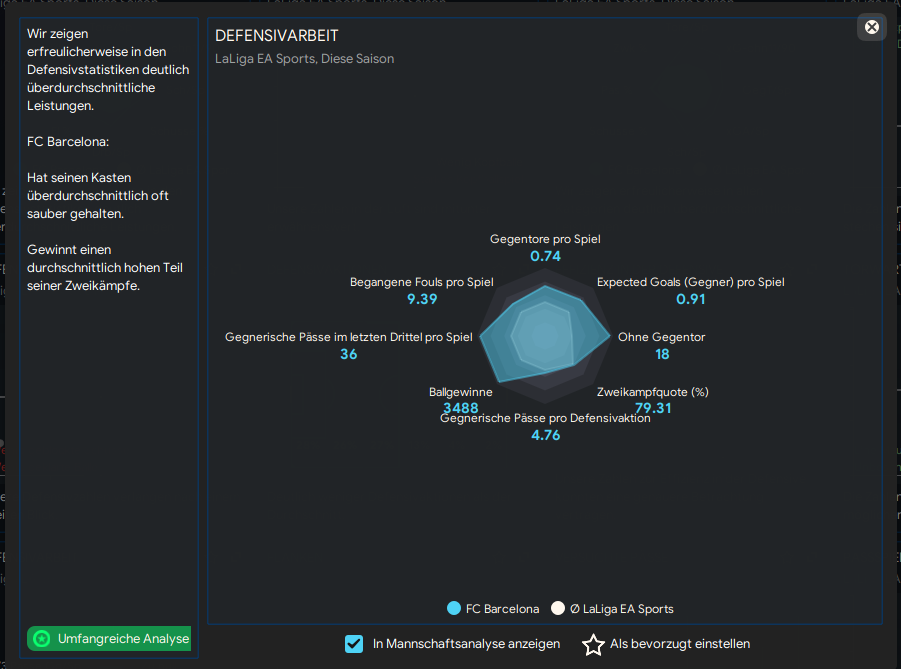Click the DEFENSIVARBEIT panel heading

coord(277,36)
